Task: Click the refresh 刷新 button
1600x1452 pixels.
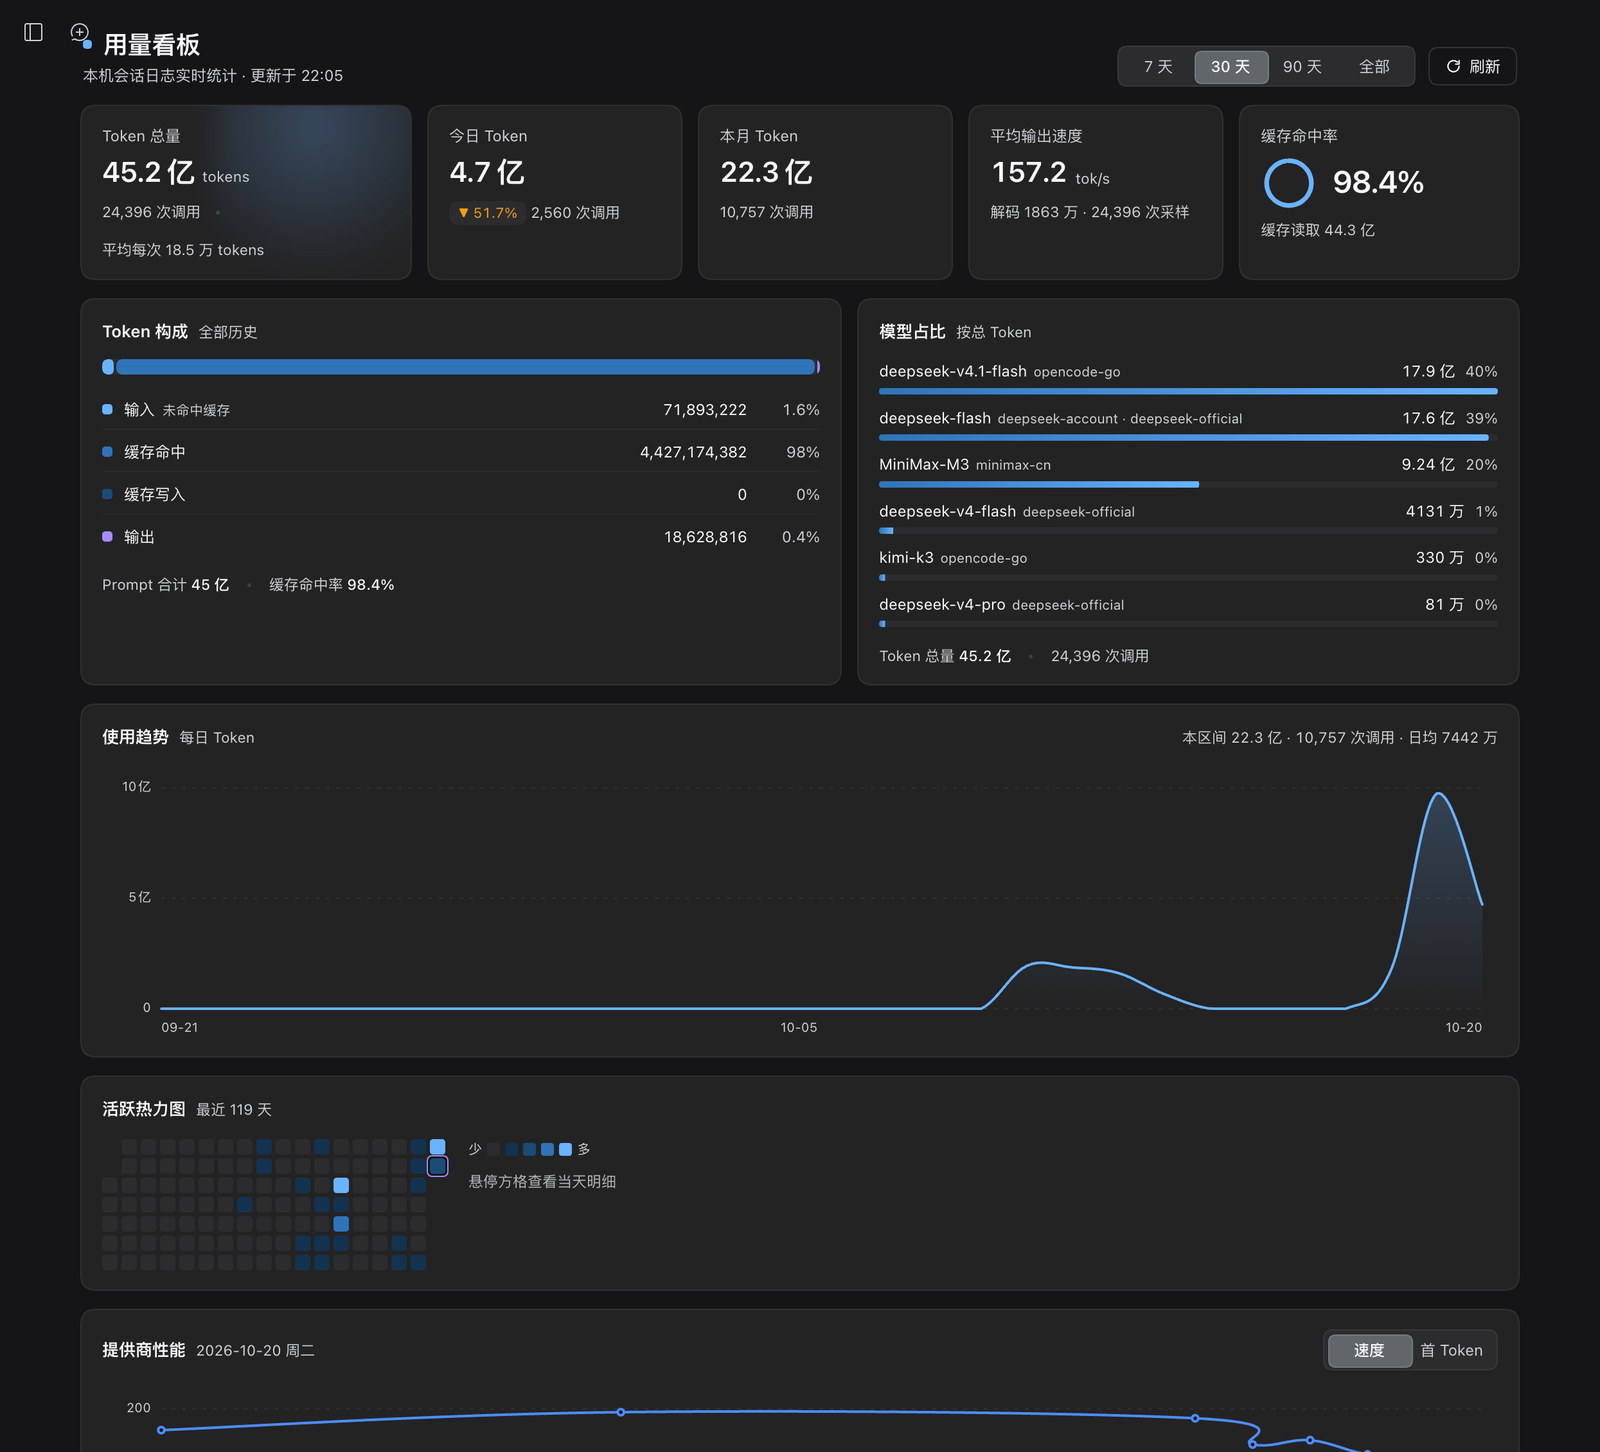Action: 1472,66
